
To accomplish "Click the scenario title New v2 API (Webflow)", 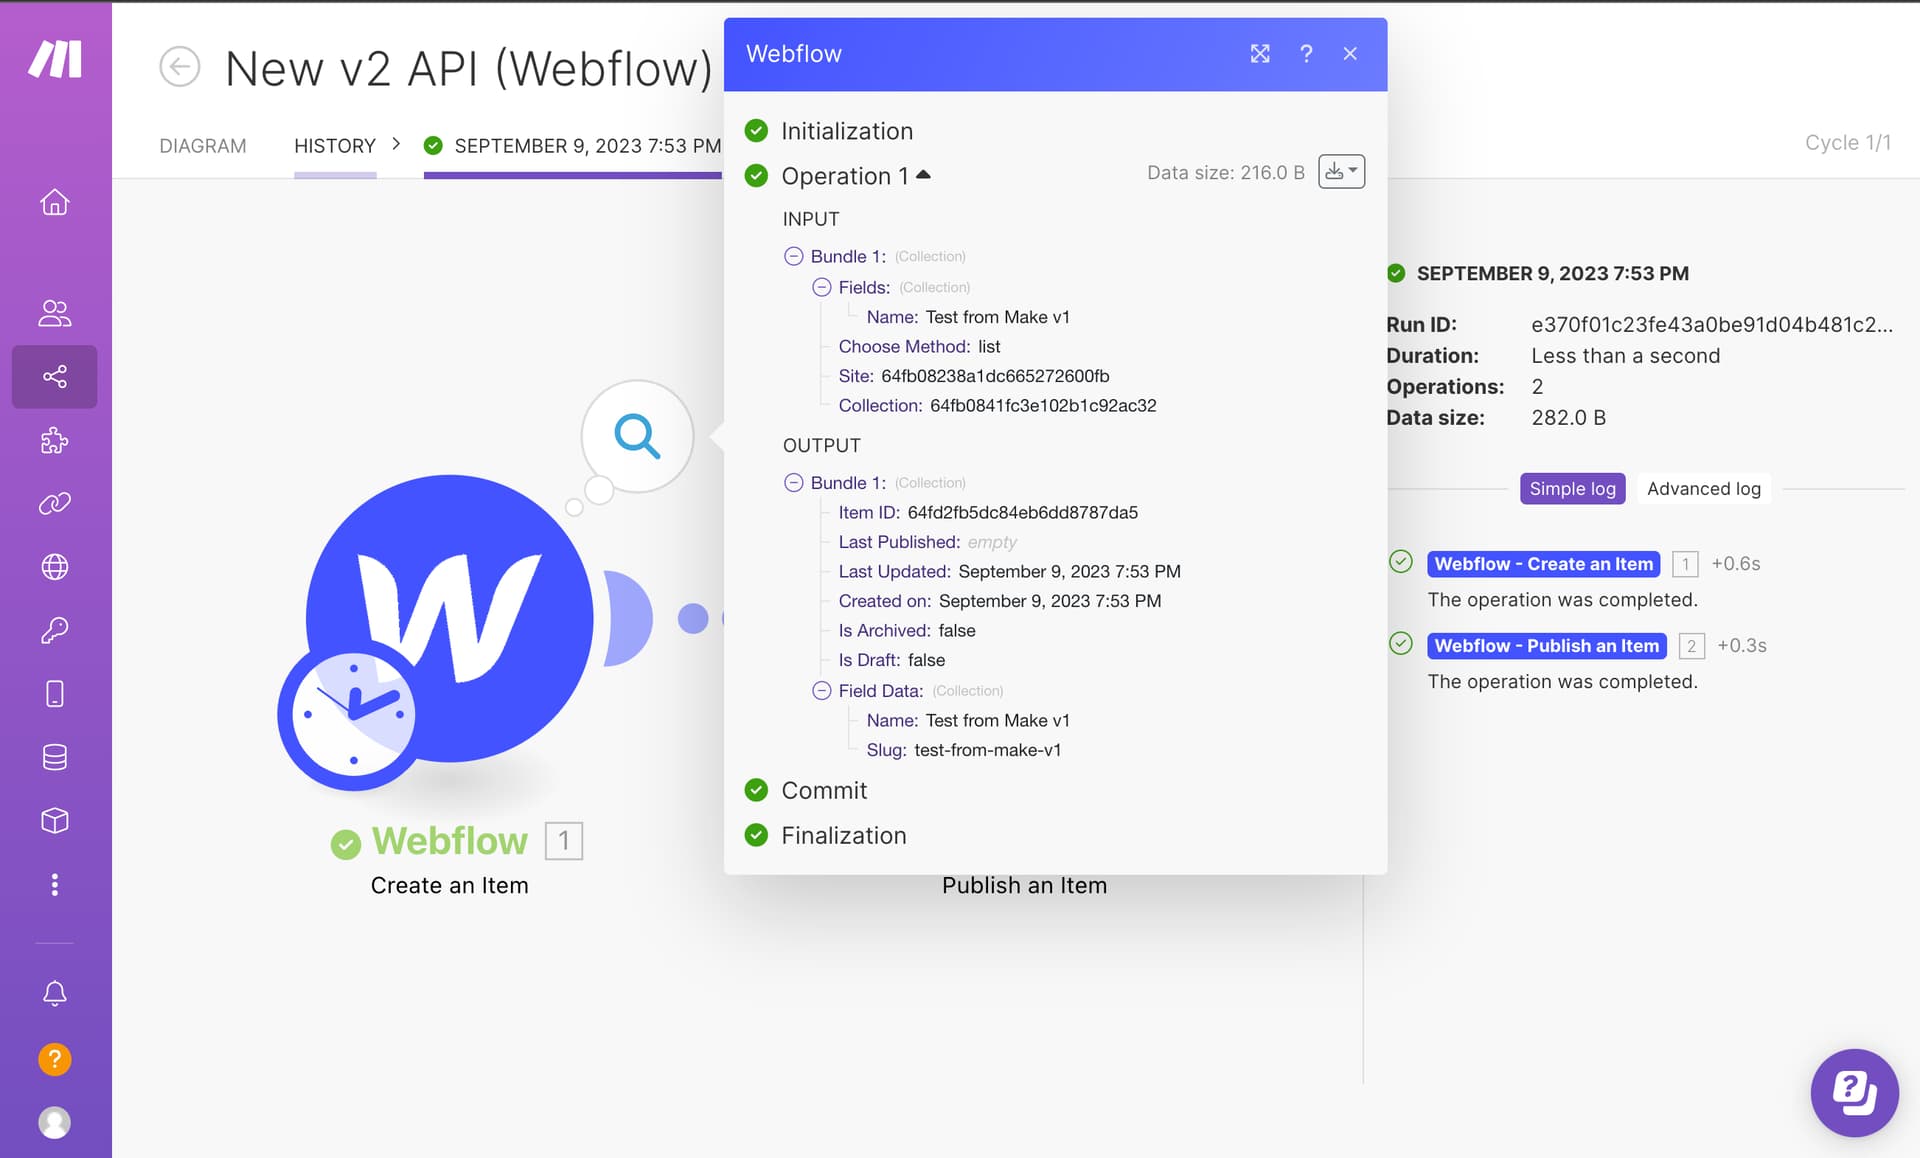I will [468, 68].
